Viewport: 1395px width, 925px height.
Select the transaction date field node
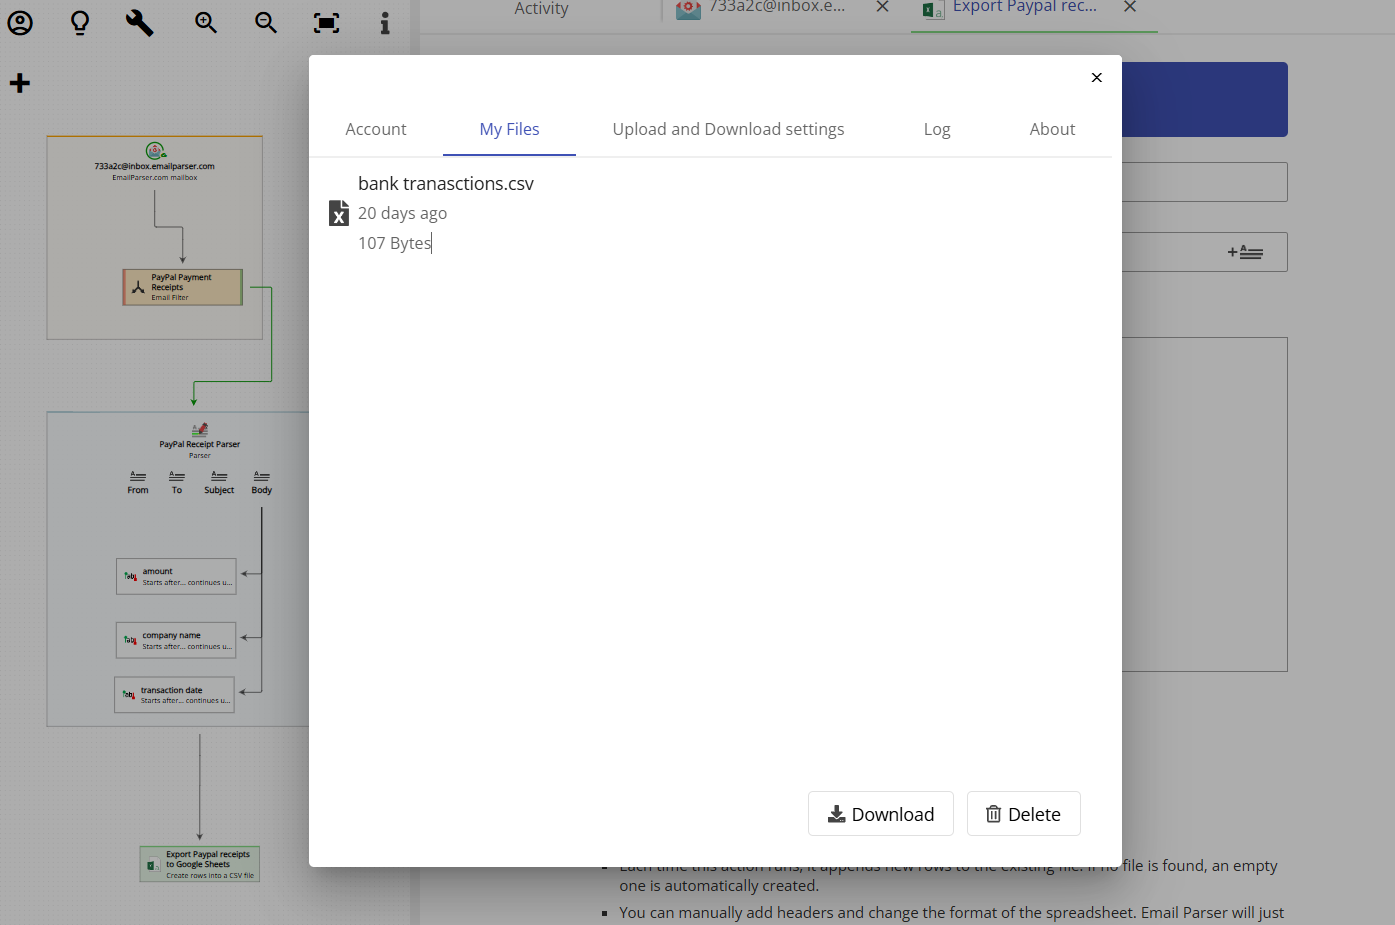pos(174,694)
